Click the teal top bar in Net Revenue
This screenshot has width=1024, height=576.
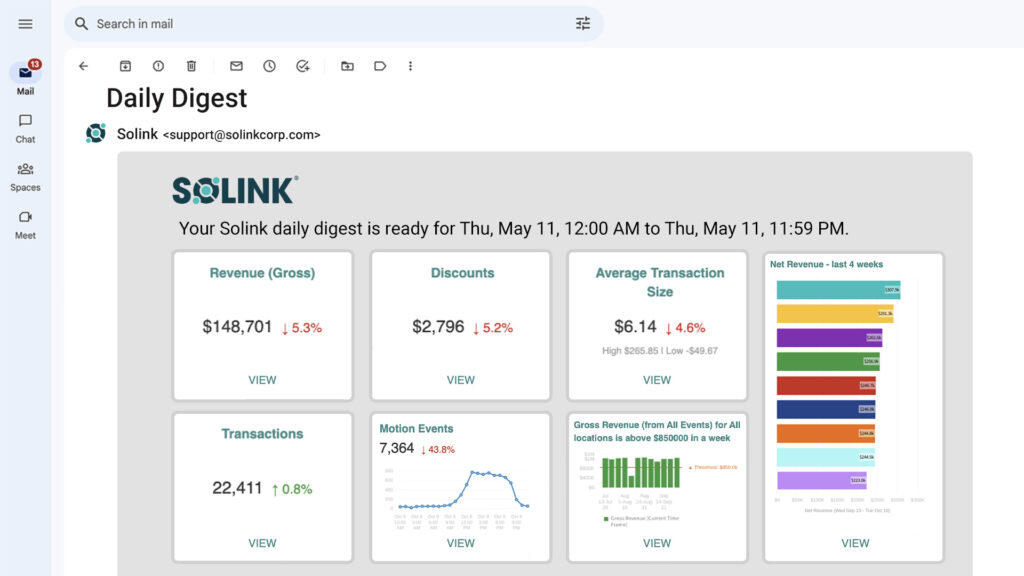pyautogui.click(x=838, y=290)
